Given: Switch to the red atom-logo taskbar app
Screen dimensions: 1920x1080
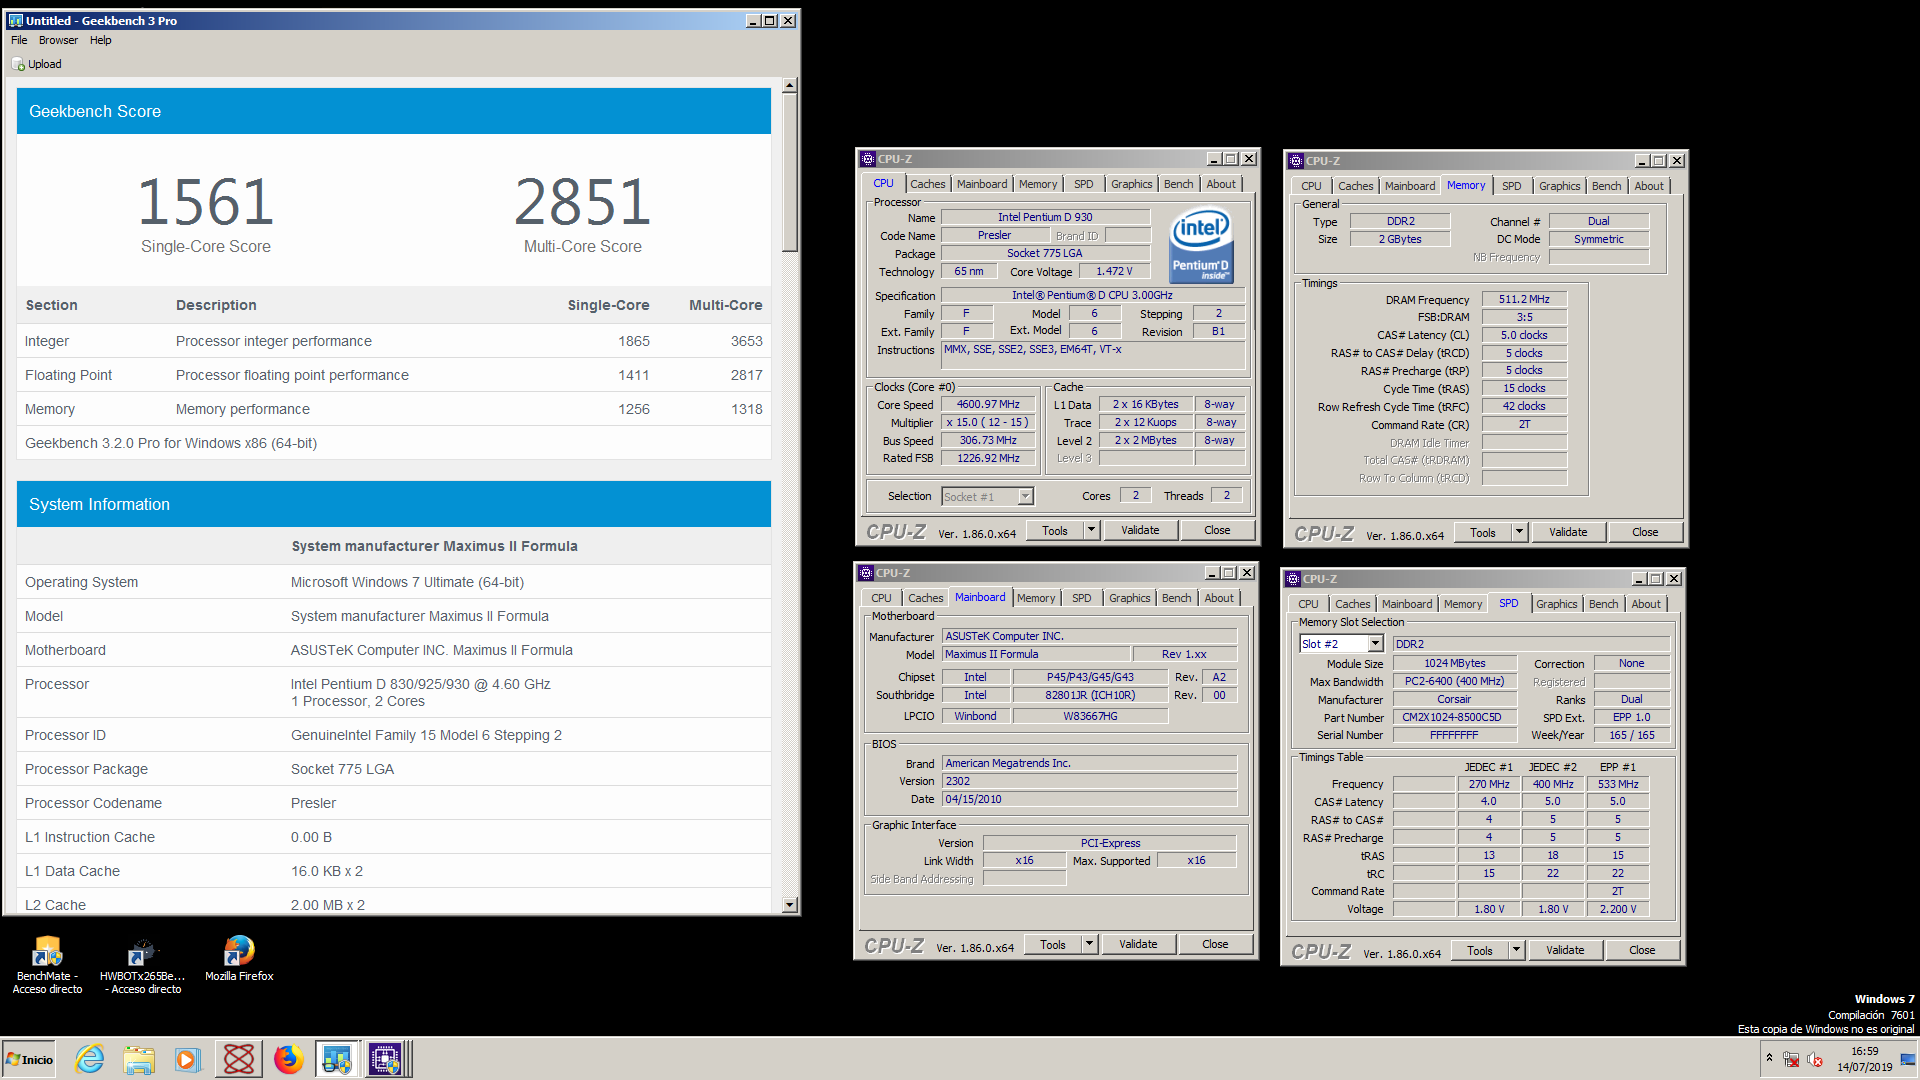Looking at the screenshot, I should tap(239, 1059).
